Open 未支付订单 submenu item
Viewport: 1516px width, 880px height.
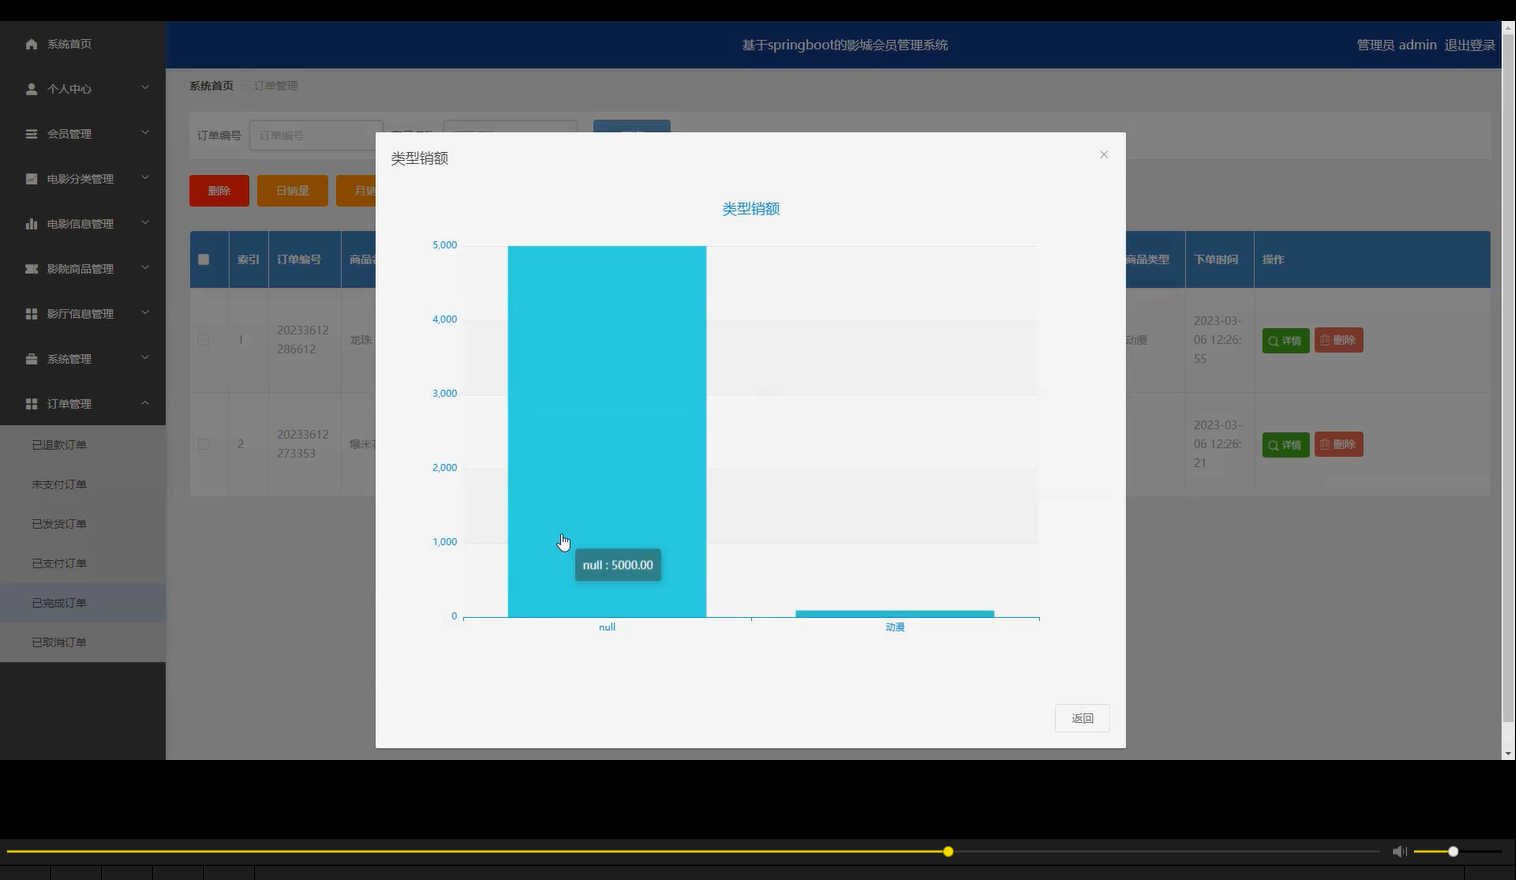click(x=82, y=484)
